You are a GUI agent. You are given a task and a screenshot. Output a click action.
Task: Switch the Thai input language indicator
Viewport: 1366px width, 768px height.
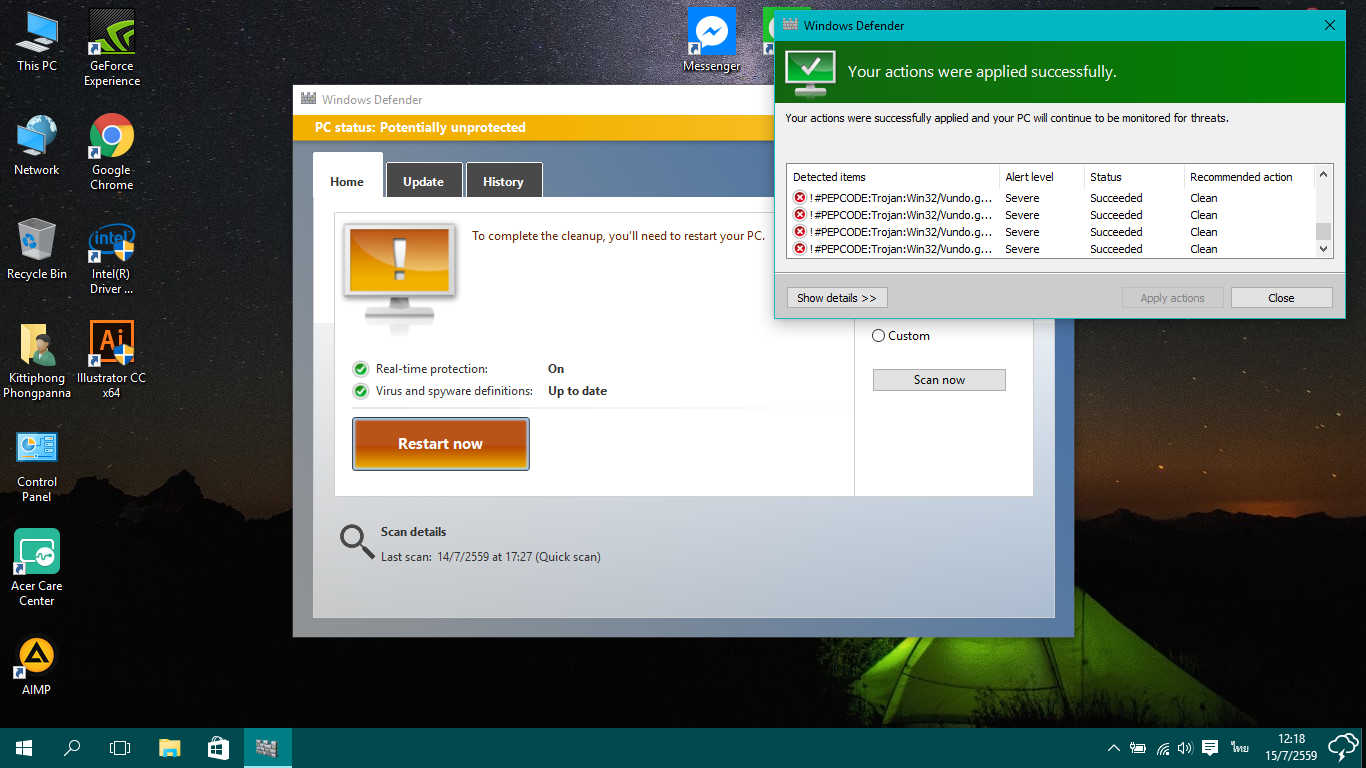point(1240,748)
